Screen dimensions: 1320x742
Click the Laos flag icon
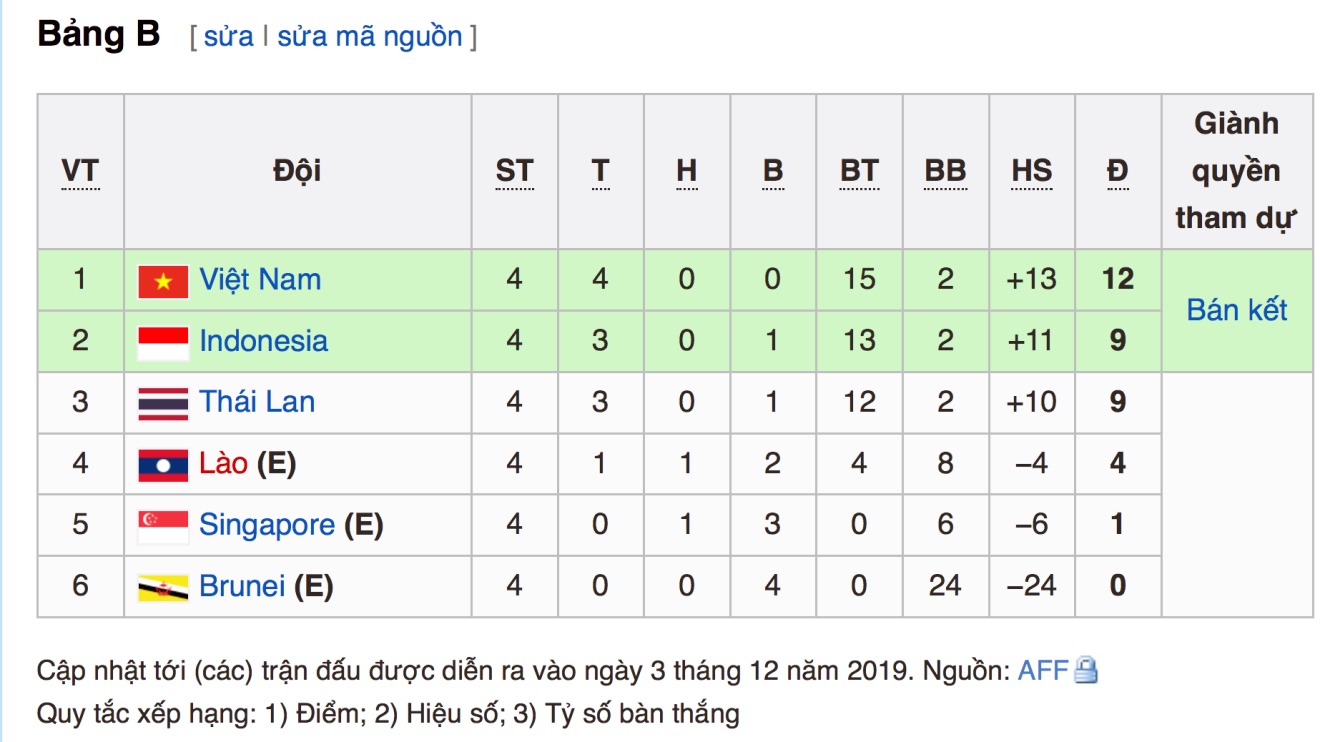(x=163, y=465)
